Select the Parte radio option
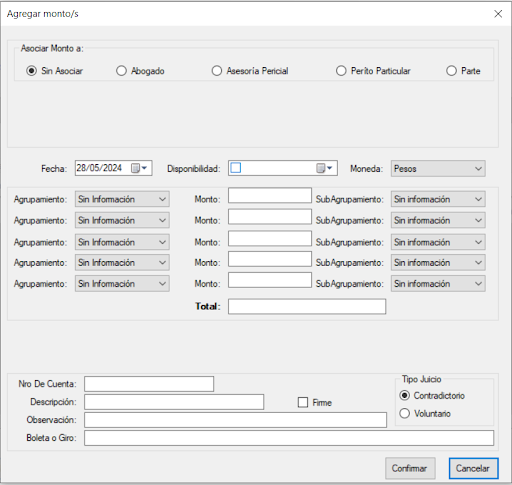The width and height of the screenshot is (512, 485). (x=451, y=71)
